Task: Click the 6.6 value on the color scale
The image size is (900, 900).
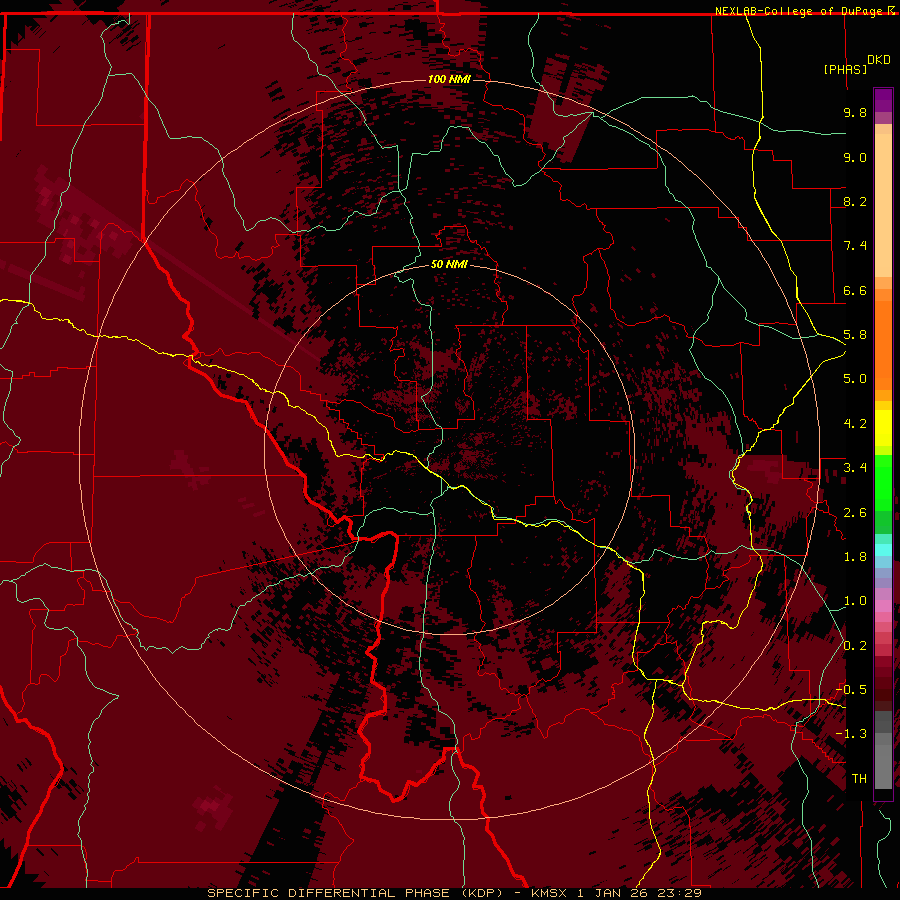Action: click(x=855, y=290)
